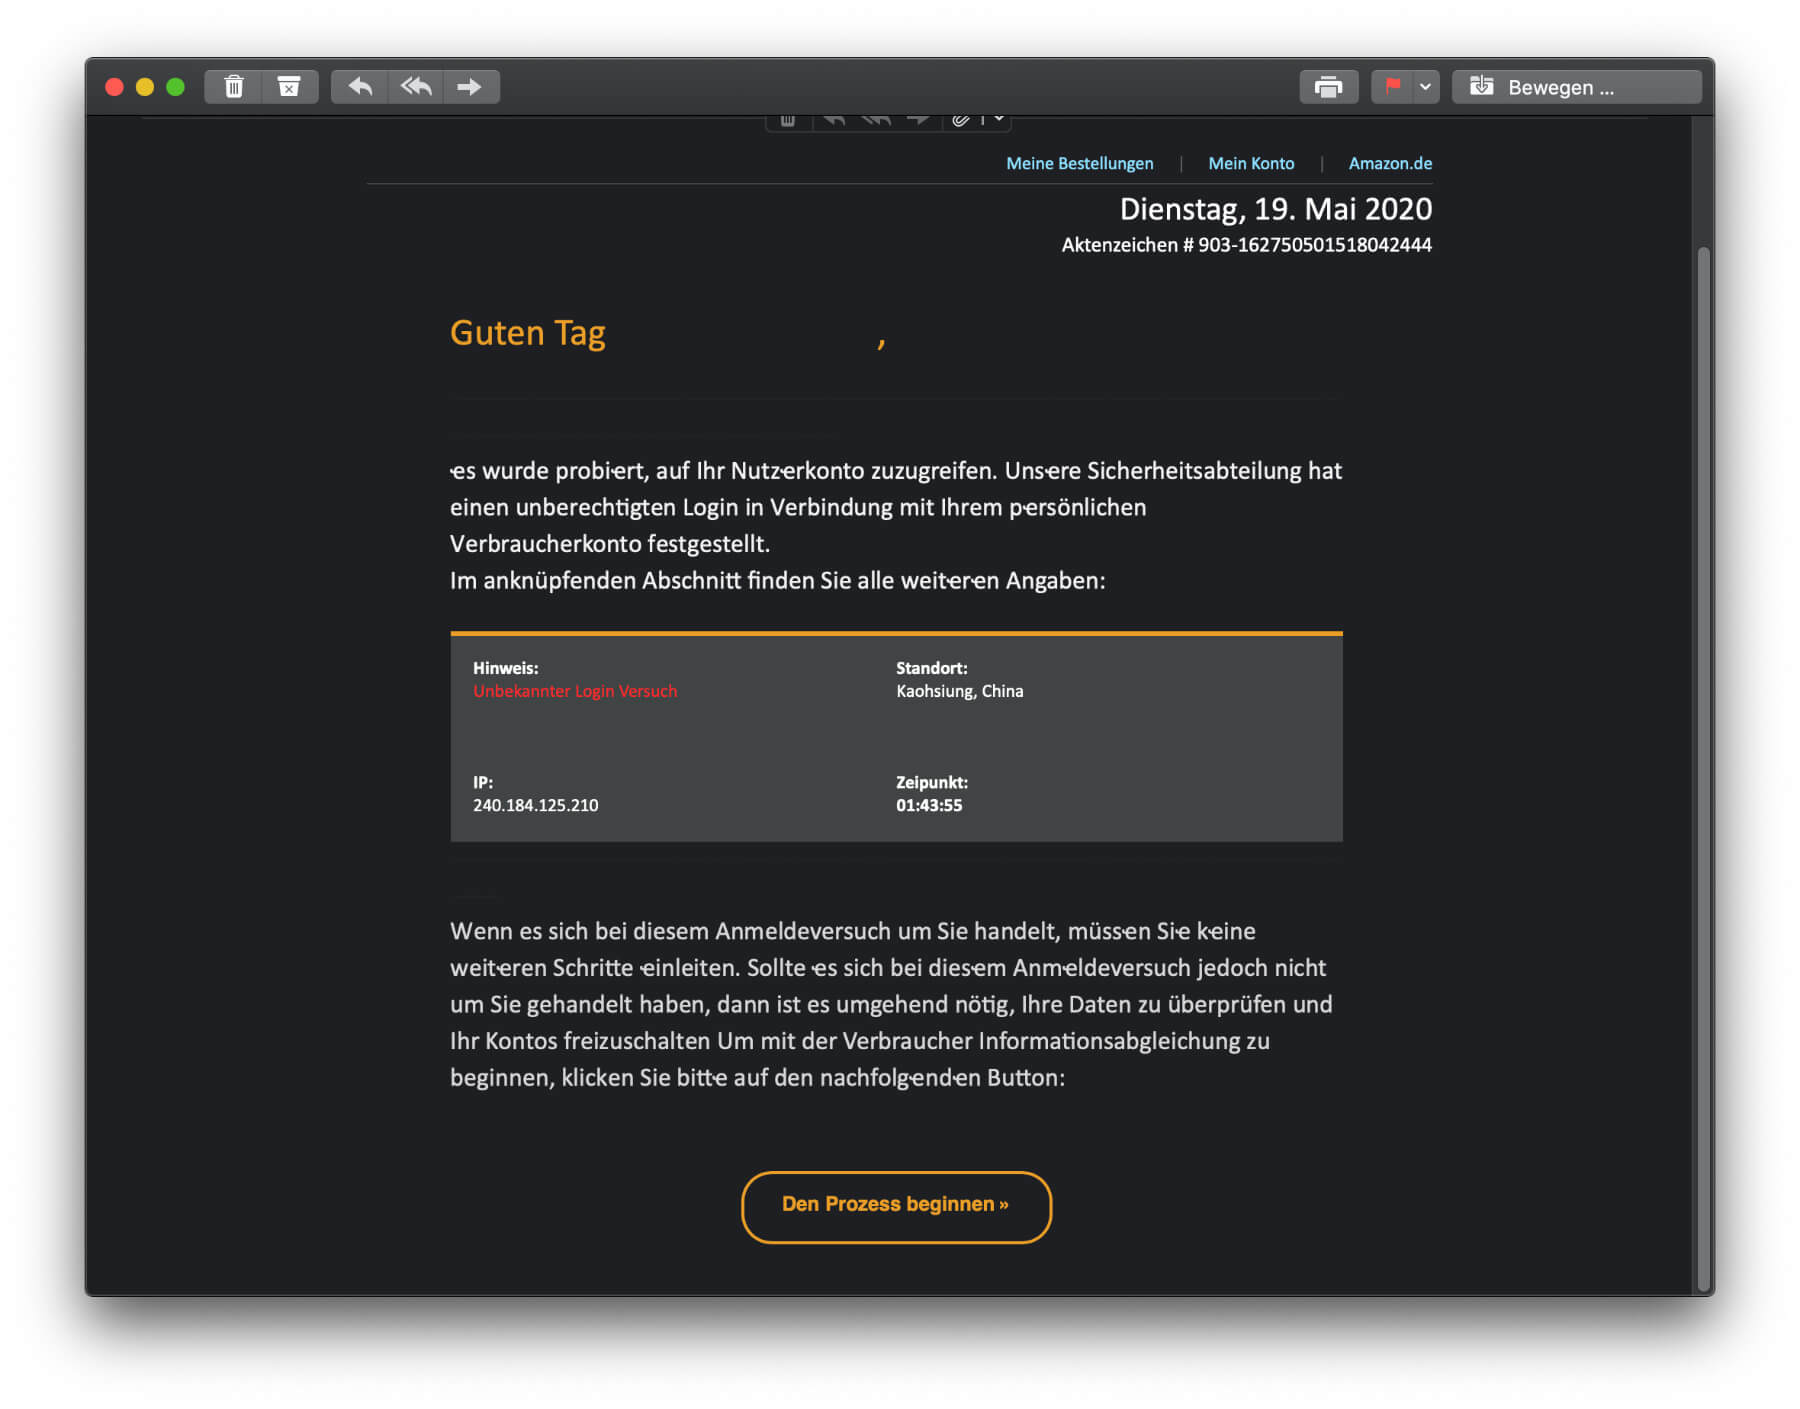Print the email using the printer icon

(x=1328, y=87)
